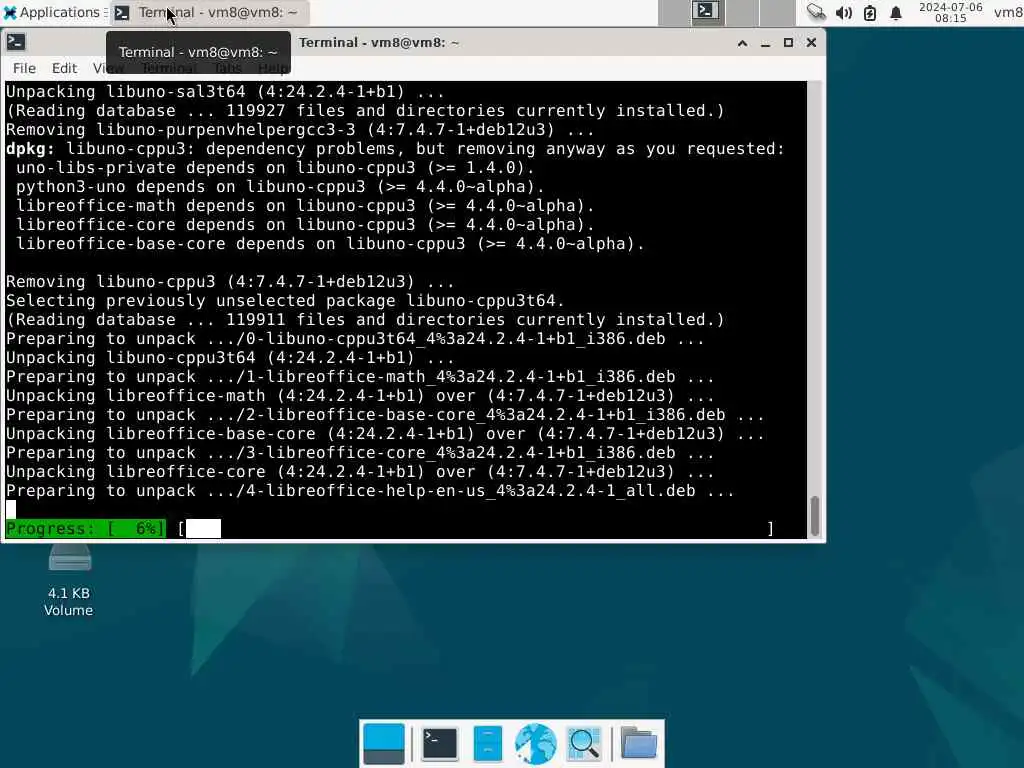Open the File Manager dock icon
This screenshot has width=1024, height=768.
click(488, 743)
